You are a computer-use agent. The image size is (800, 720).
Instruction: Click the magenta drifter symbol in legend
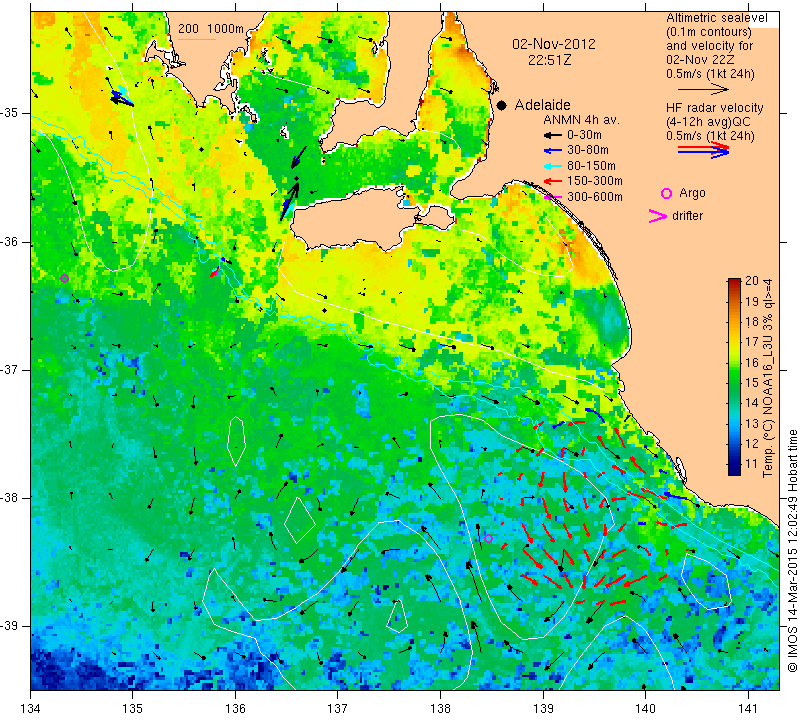[657, 216]
